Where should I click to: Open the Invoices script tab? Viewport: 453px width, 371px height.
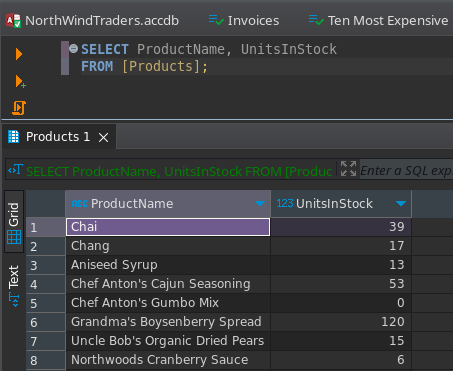[x=244, y=21]
